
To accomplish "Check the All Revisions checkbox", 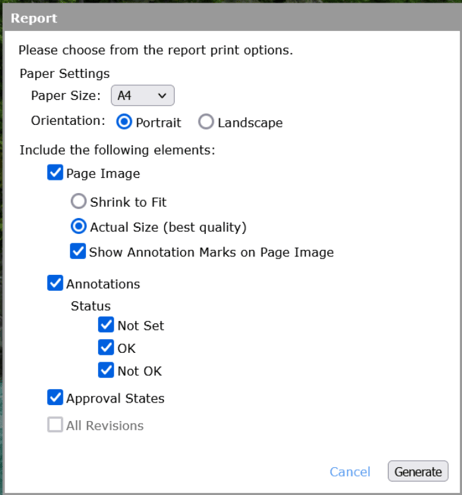I will tap(55, 425).
